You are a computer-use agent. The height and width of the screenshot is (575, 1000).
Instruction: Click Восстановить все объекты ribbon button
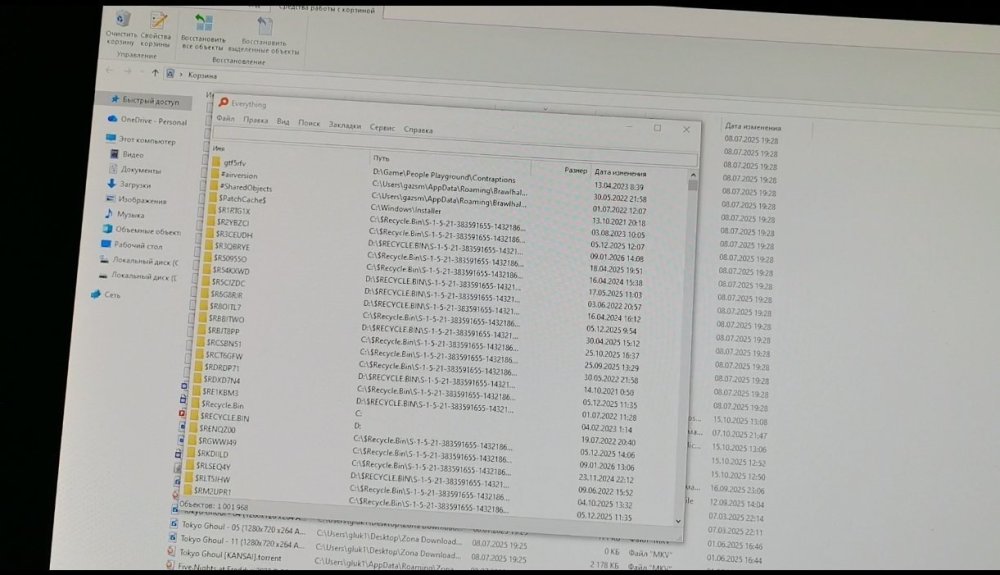click(x=203, y=33)
